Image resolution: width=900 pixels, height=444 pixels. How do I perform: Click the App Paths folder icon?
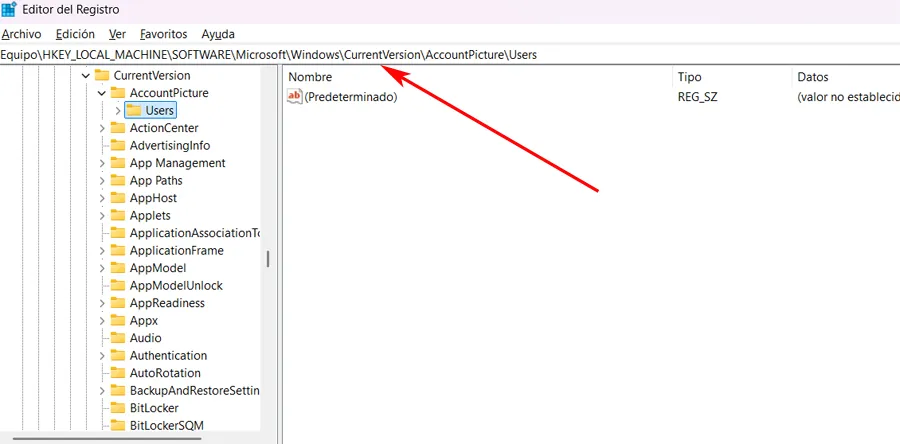(x=118, y=180)
